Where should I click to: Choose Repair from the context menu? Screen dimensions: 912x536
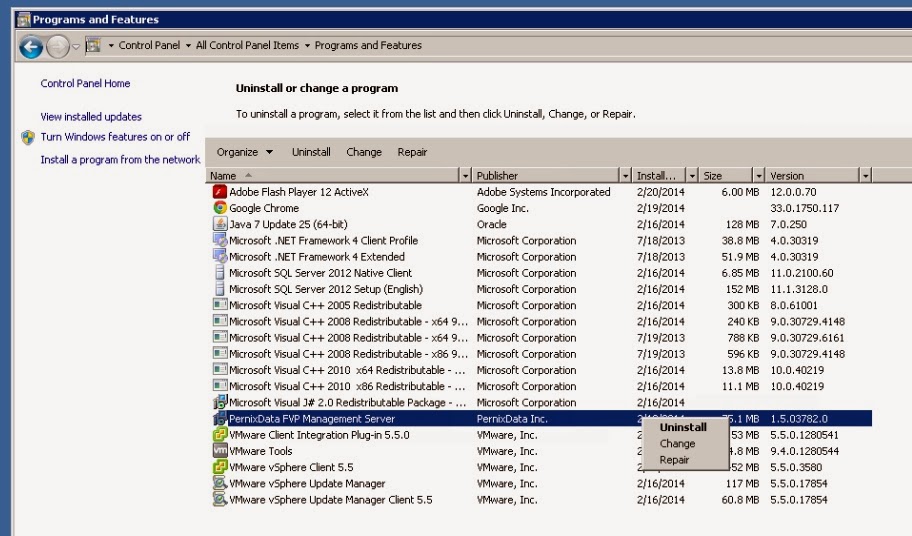click(675, 460)
